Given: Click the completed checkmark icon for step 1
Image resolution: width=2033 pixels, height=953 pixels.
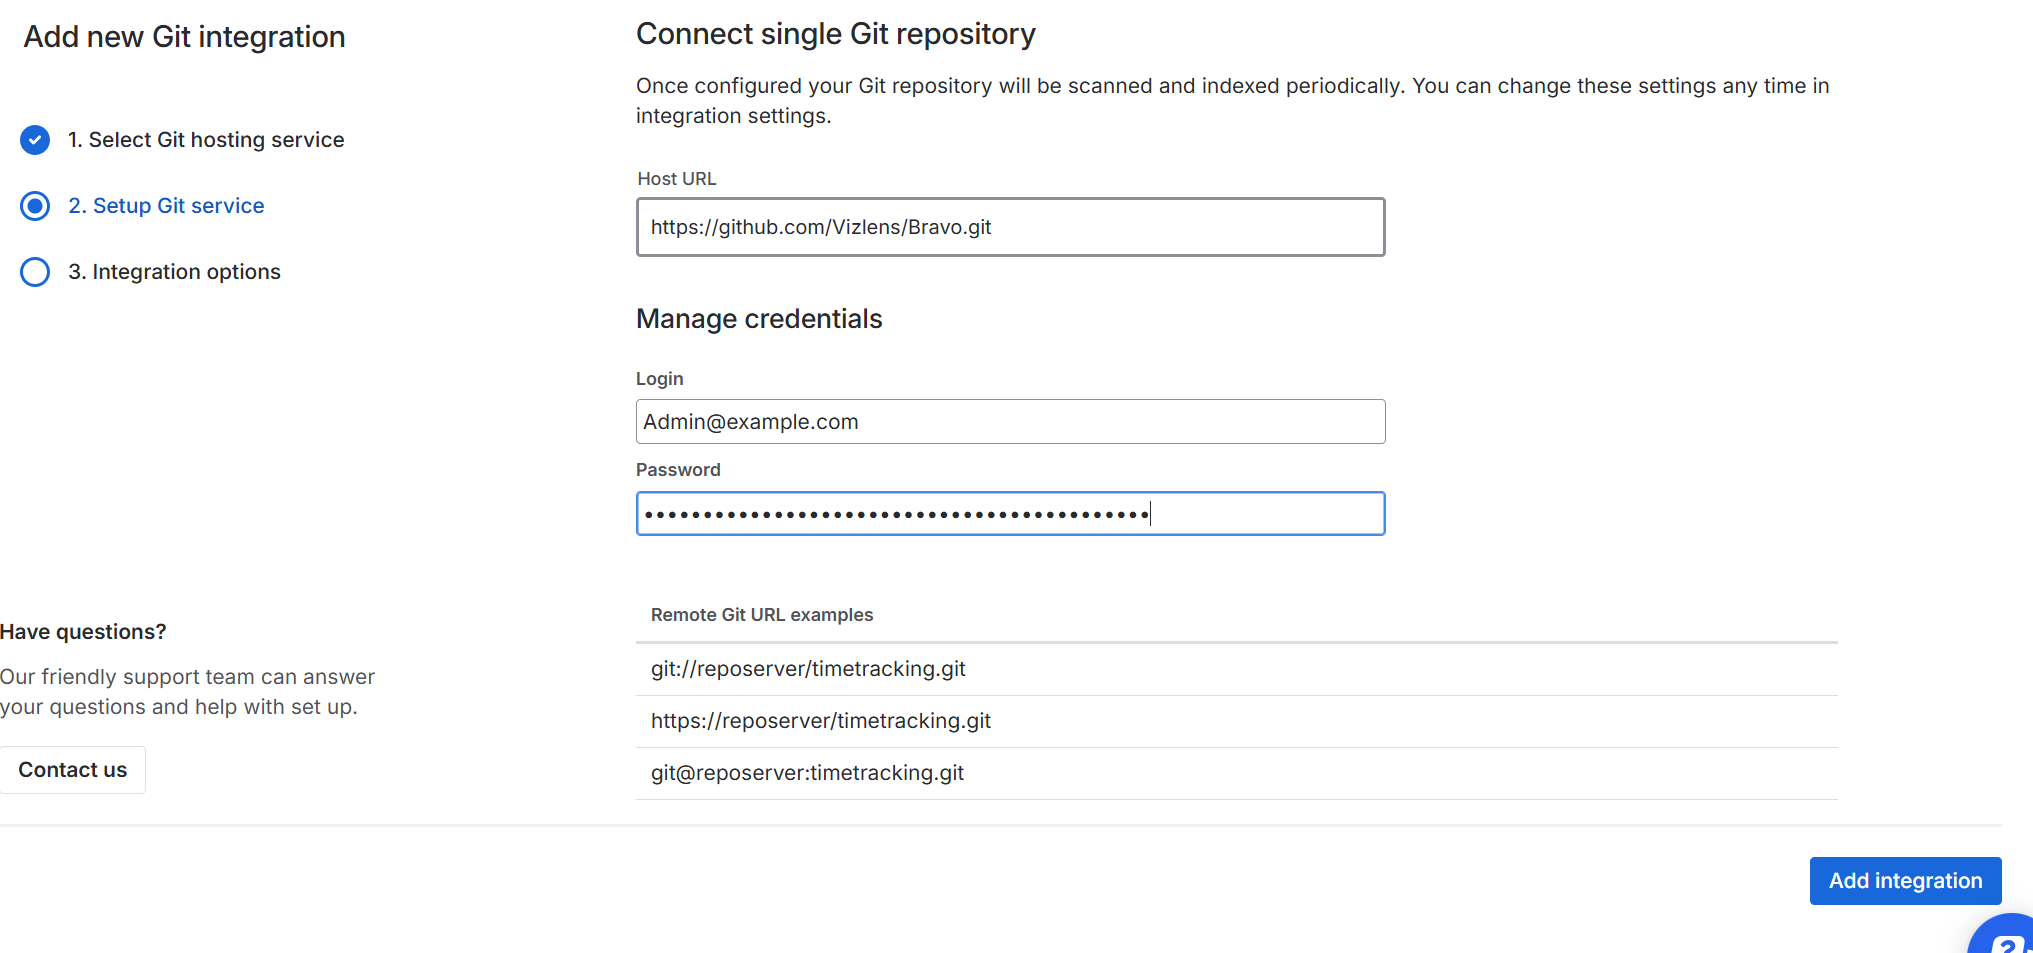Looking at the screenshot, I should [35, 140].
